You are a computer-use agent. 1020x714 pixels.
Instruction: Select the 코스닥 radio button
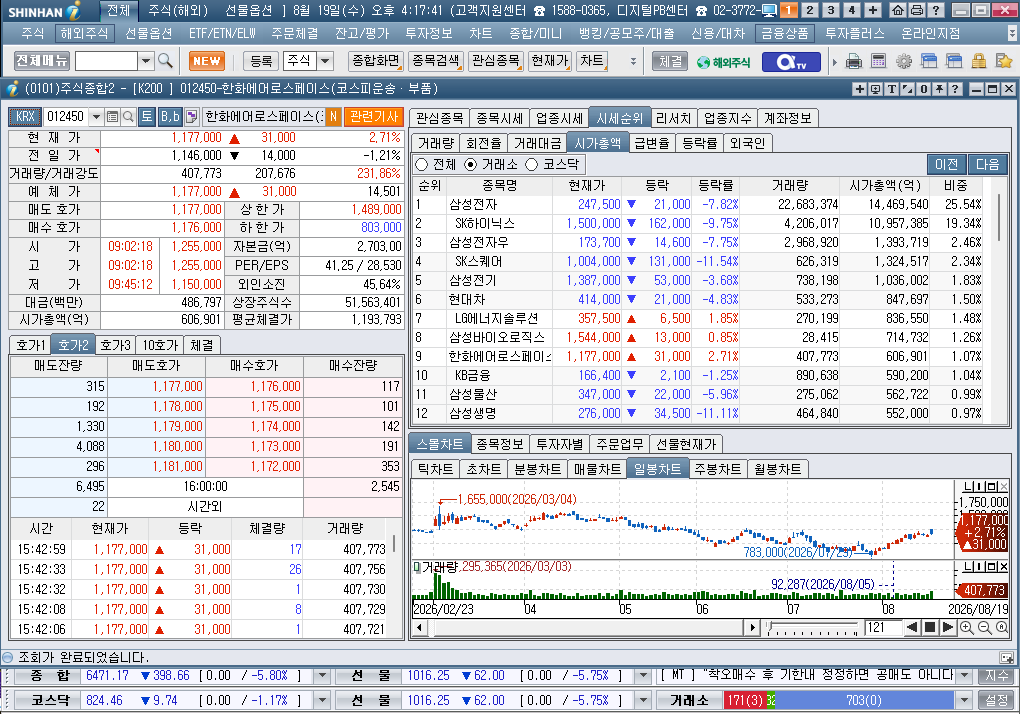click(x=531, y=165)
